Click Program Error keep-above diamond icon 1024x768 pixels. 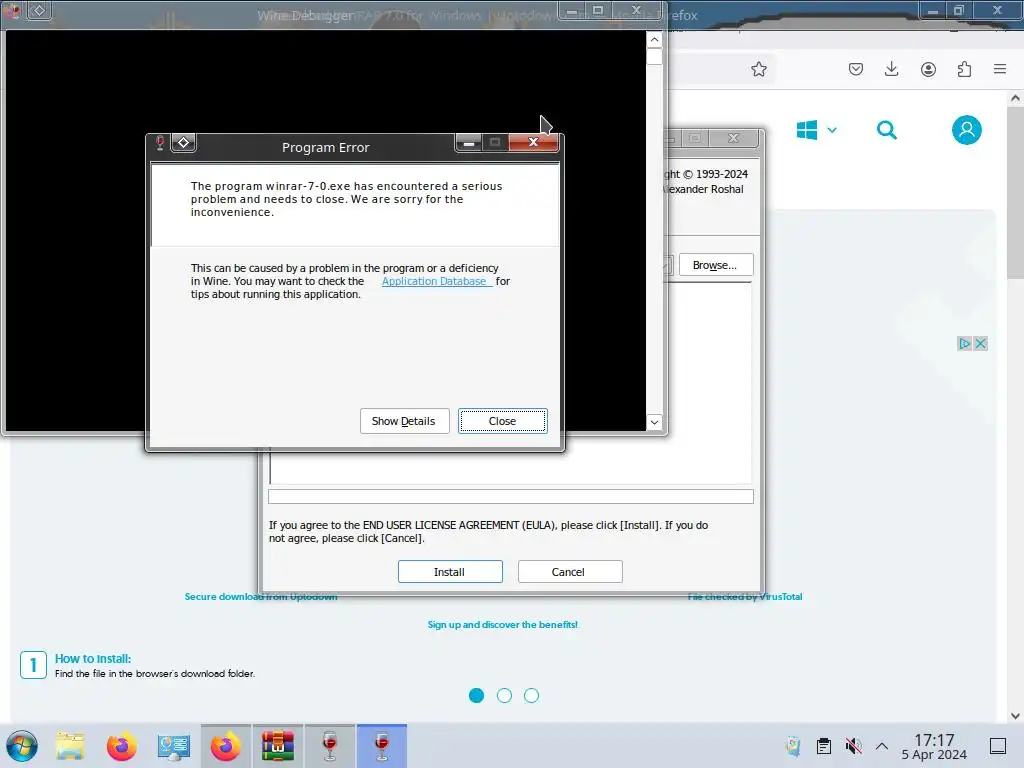click(x=184, y=142)
